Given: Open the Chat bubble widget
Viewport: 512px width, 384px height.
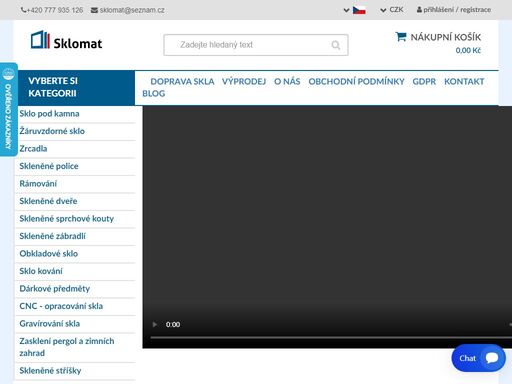Looking at the screenshot, I should 478,358.
